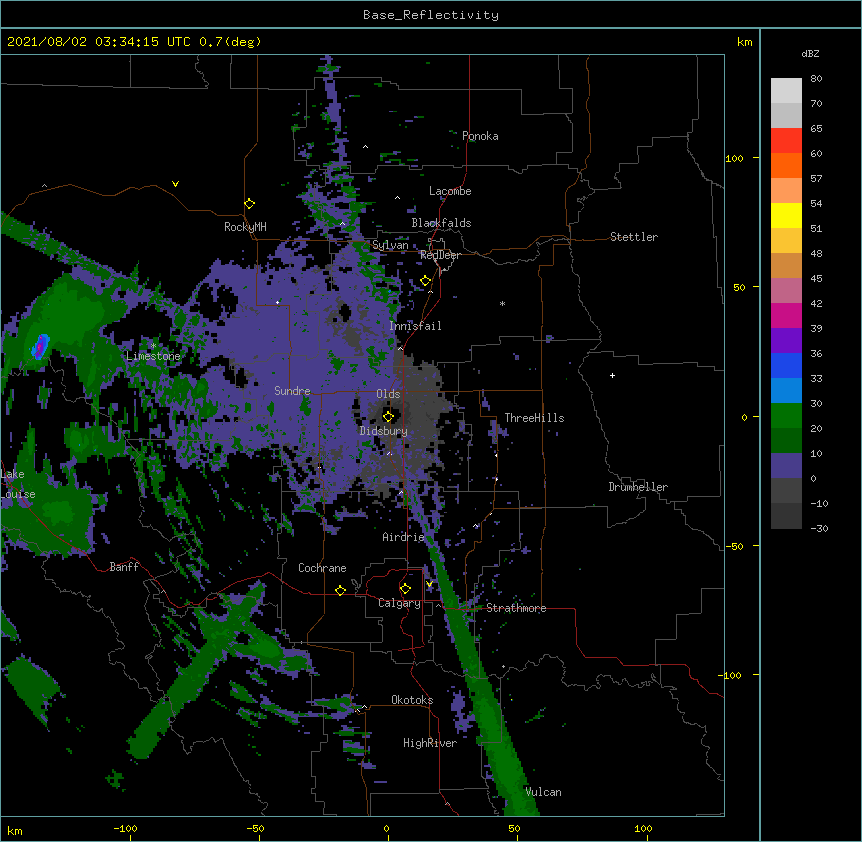Select the royal blue 33-36 dBZ legend swatch
862x842 pixels.
pyautogui.click(x=786, y=365)
